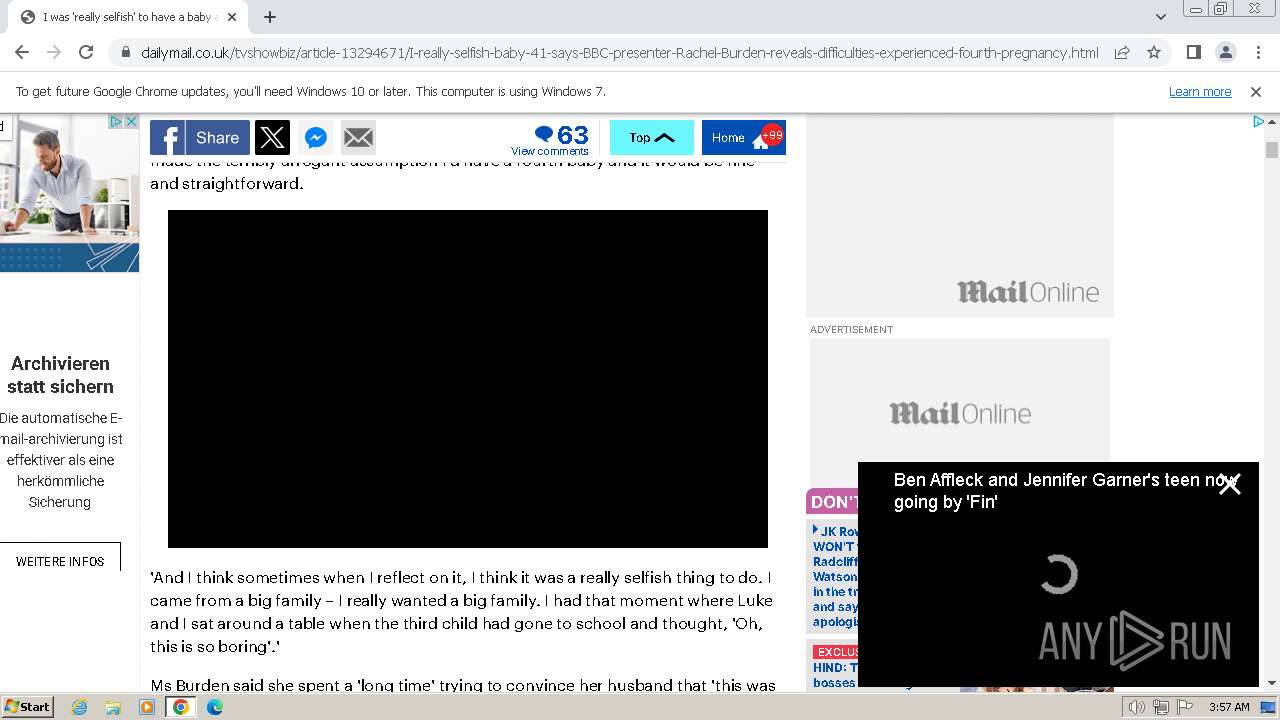Go back to the previous page

point(22,52)
